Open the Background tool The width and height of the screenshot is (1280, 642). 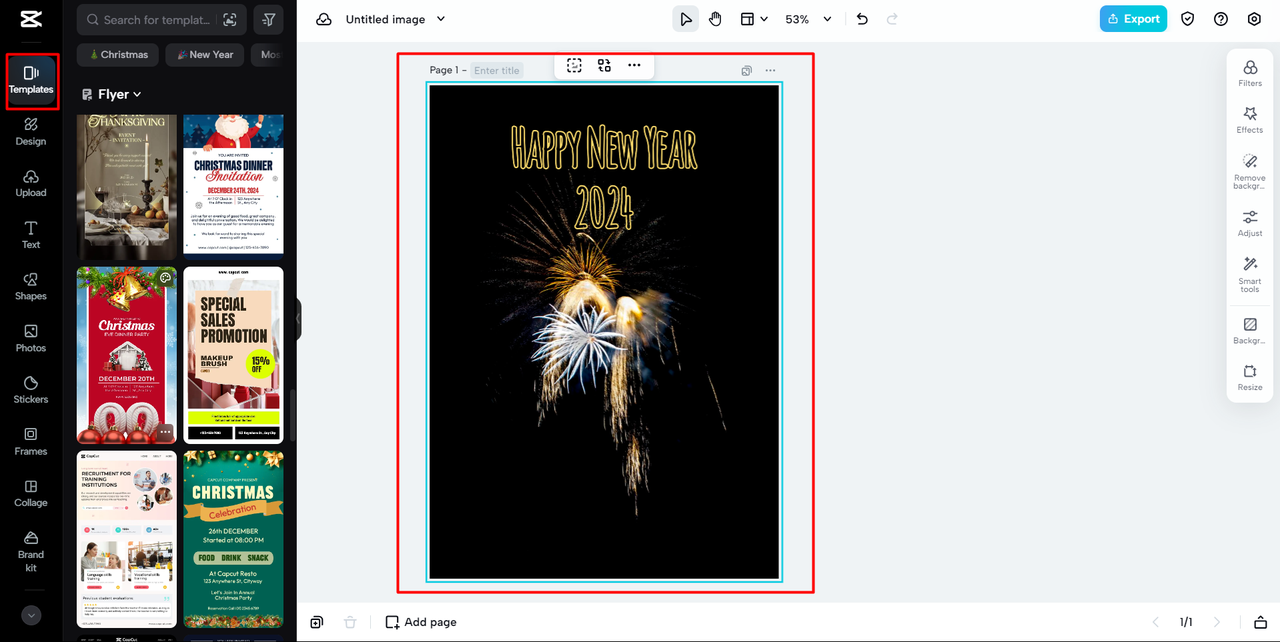1250,331
